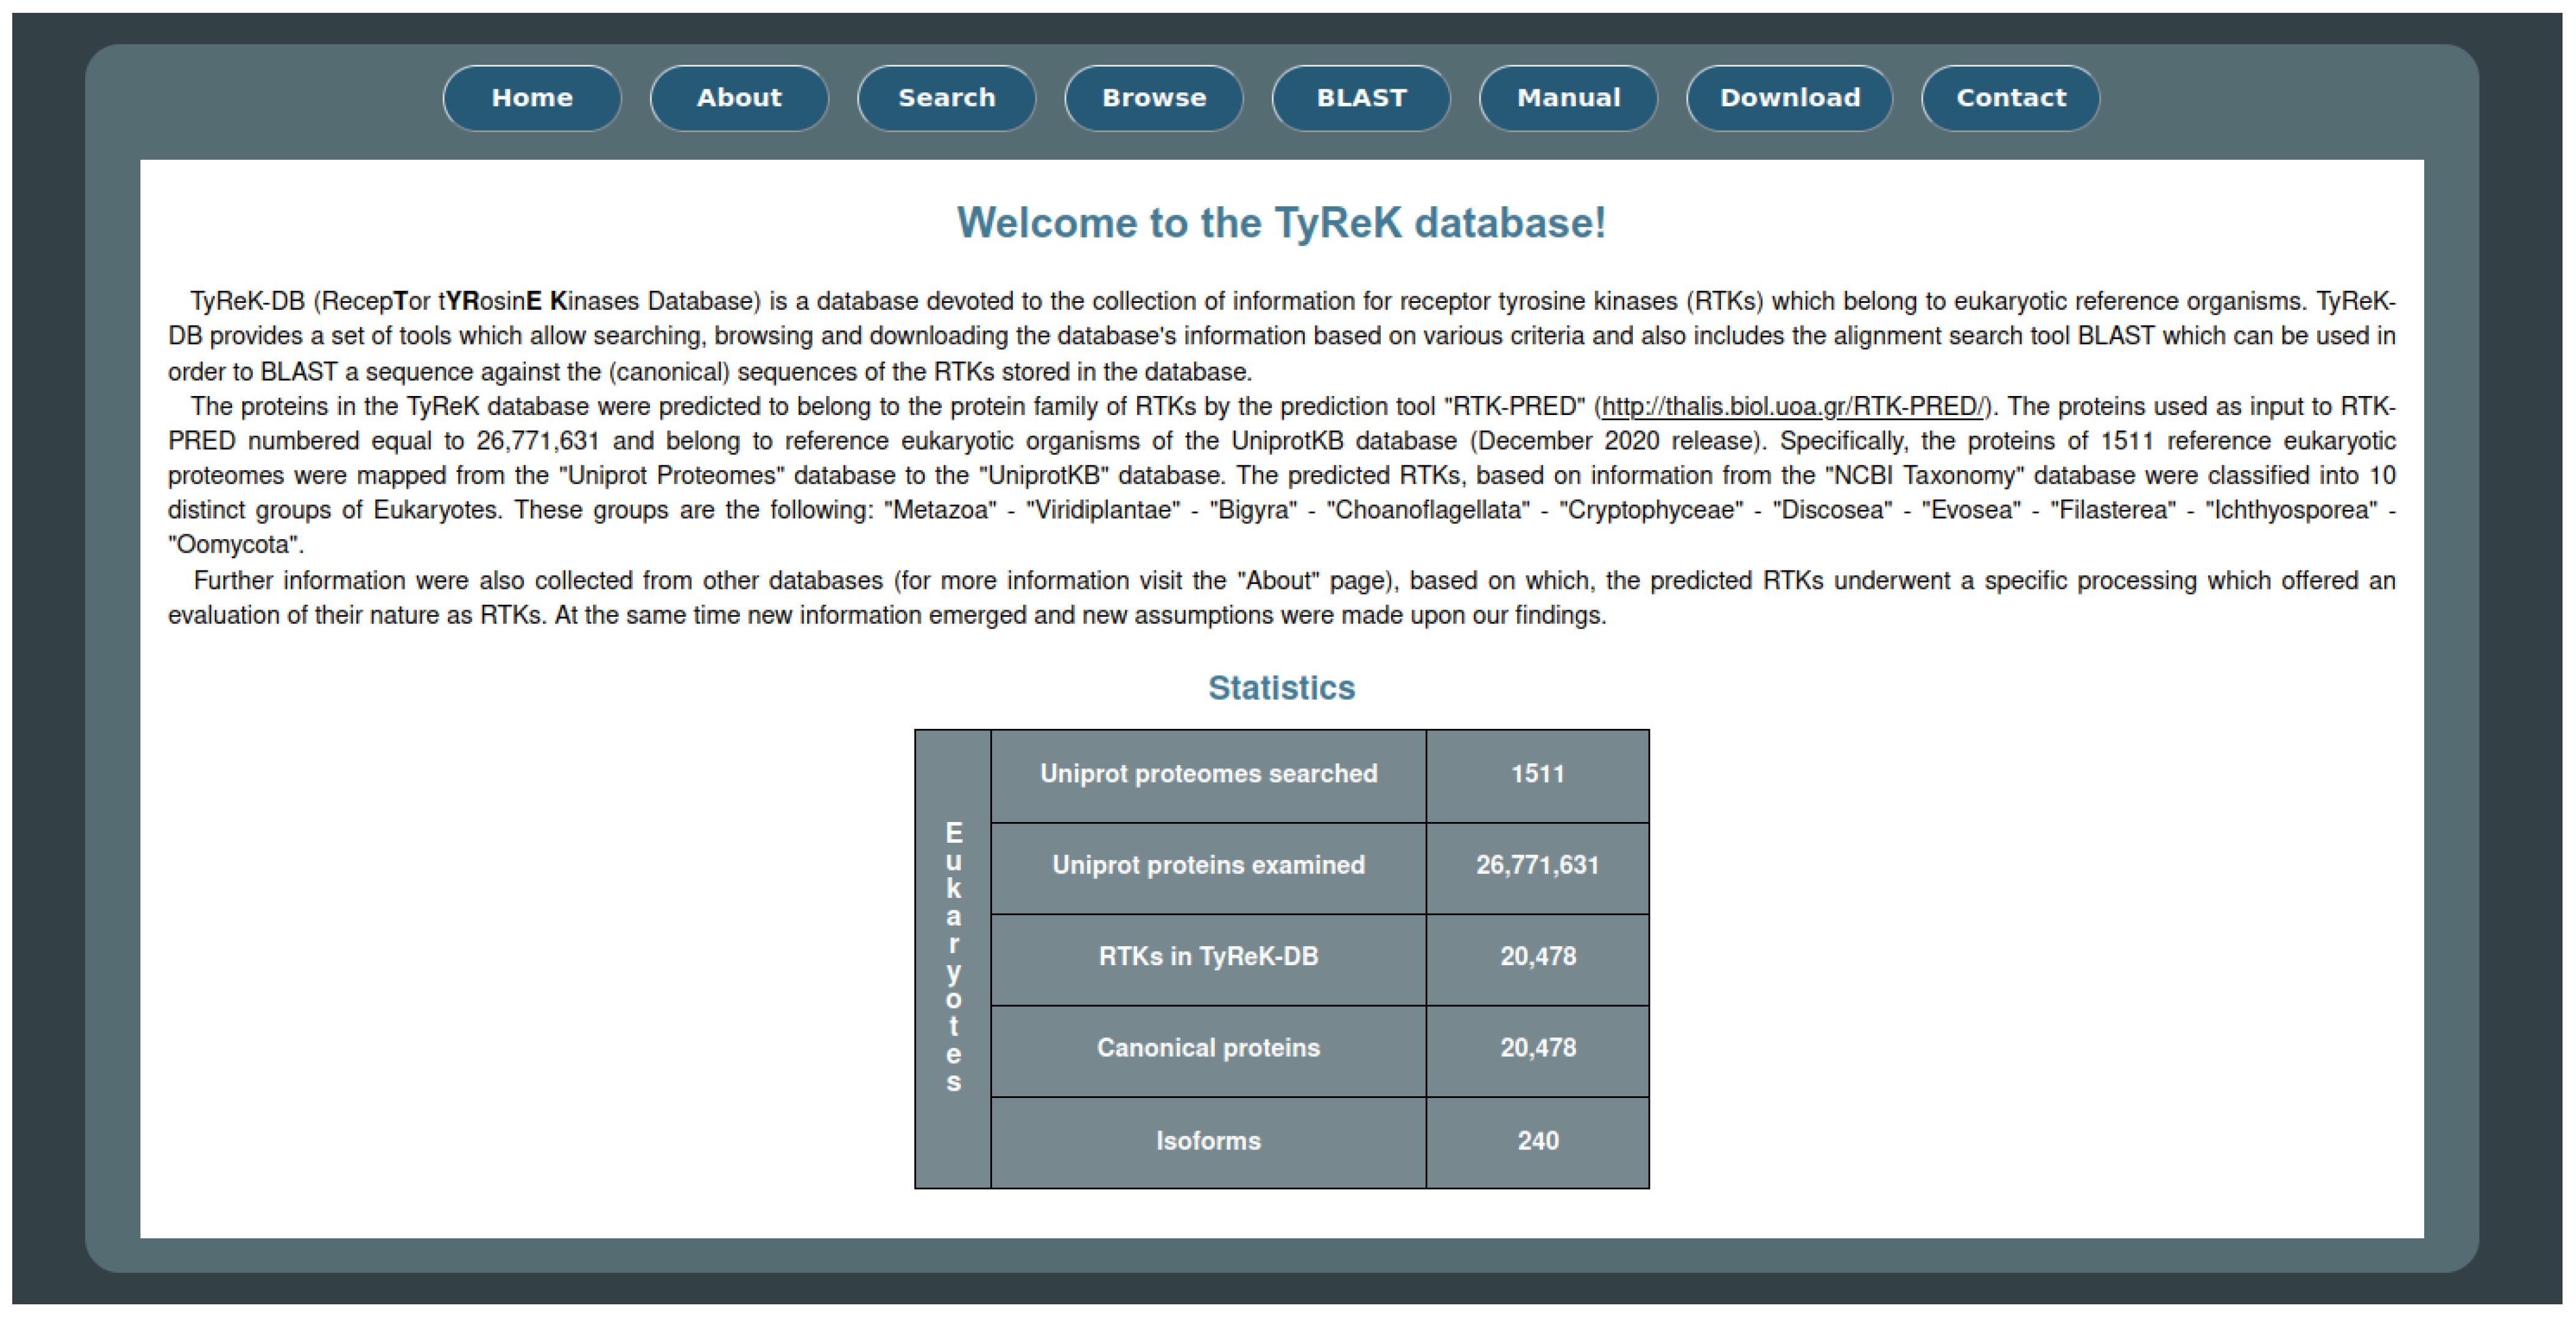The width and height of the screenshot is (2576, 1319).
Task: Select the Uniprot proteomes searched cell
Action: 1208,775
